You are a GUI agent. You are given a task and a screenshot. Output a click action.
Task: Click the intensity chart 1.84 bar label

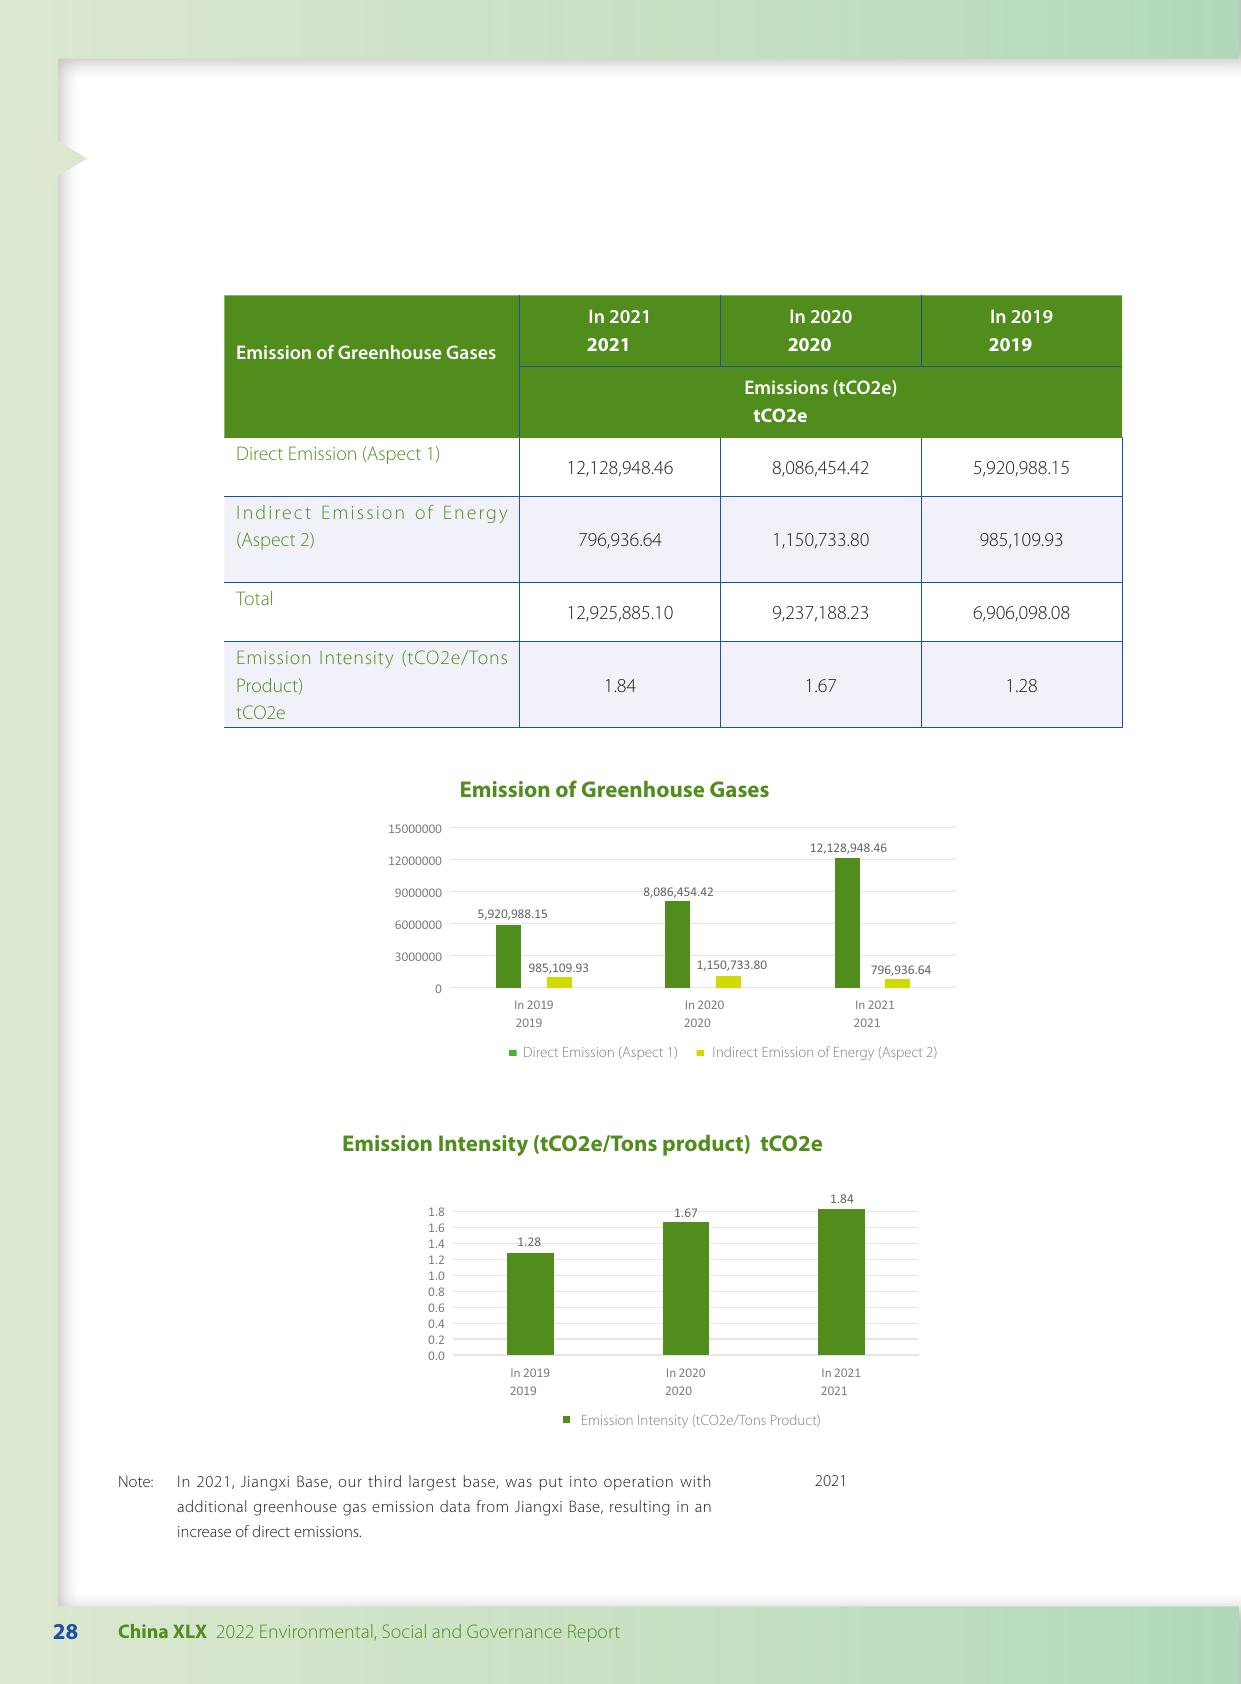(x=841, y=1199)
